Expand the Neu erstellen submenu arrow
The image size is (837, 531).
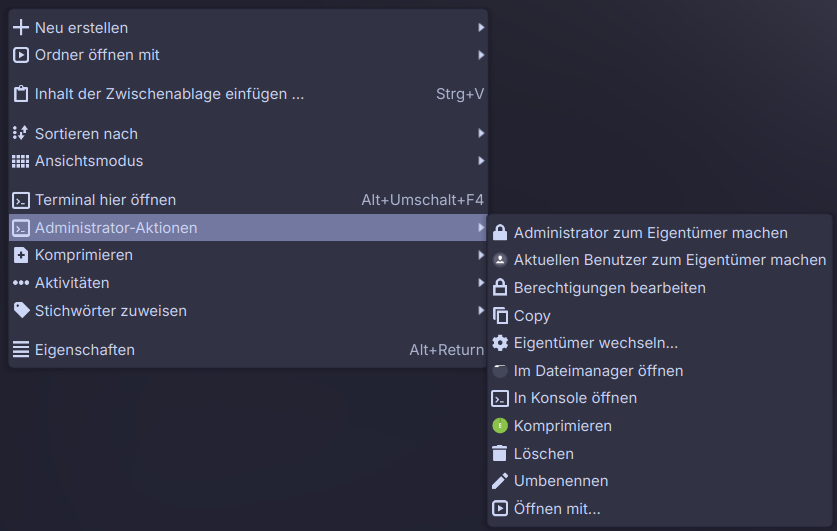pyautogui.click(x=481, y=28)
